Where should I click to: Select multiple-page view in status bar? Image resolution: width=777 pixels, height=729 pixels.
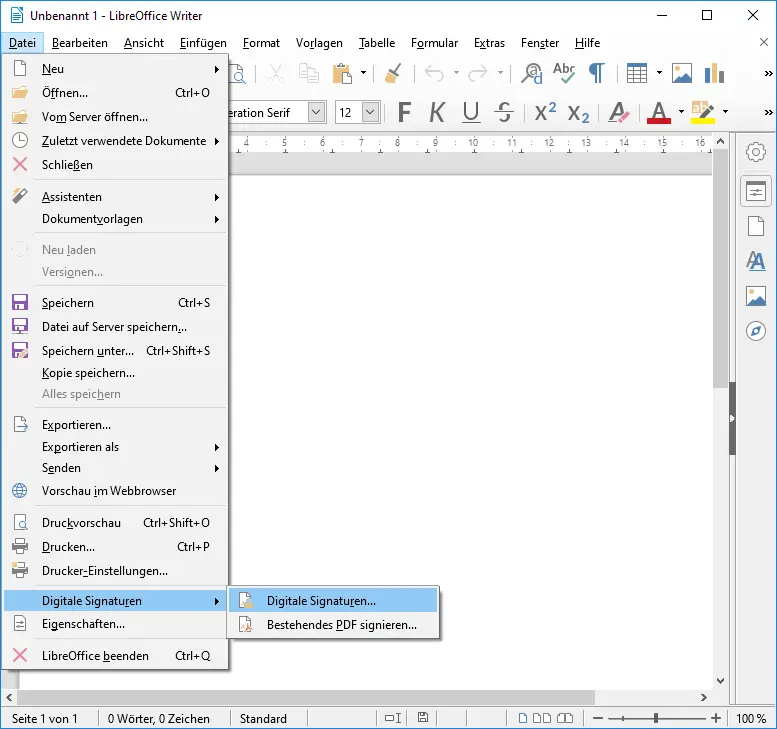[x=542, y=718]
